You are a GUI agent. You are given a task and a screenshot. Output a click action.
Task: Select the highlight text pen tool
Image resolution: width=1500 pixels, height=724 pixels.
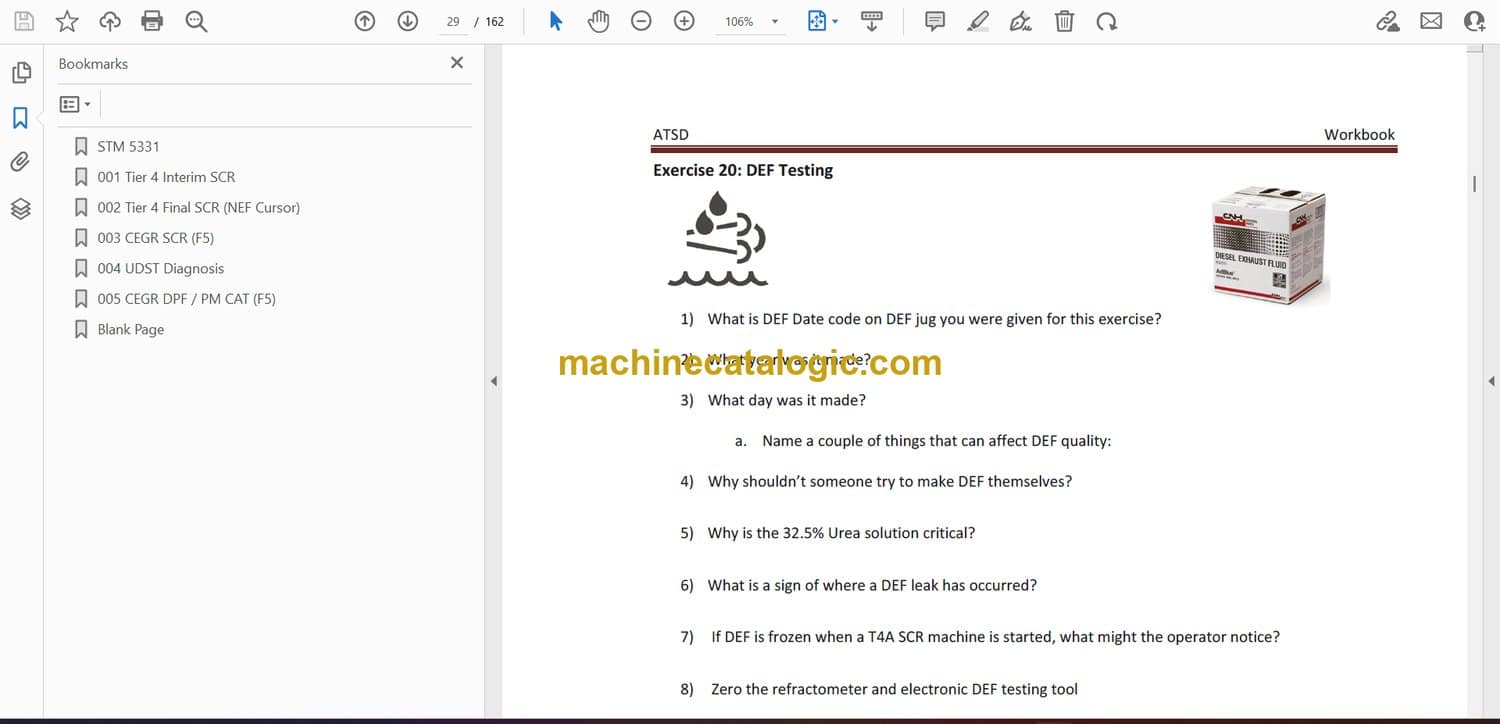(978, 21)
